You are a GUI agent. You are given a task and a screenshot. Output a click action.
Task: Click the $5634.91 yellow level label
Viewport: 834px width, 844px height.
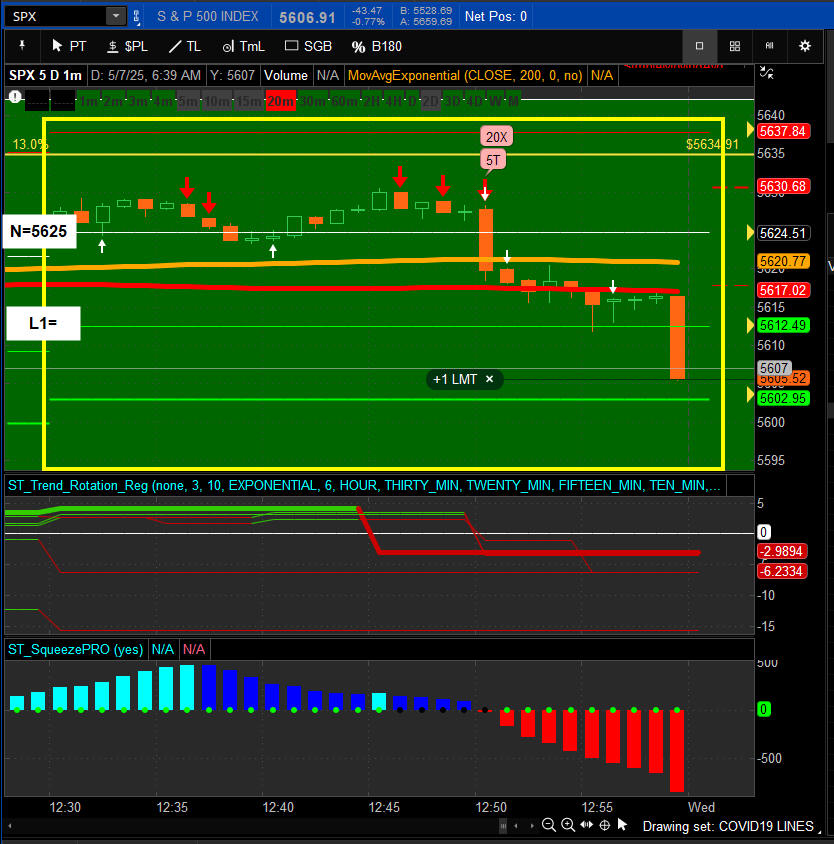tap(712, 144)
